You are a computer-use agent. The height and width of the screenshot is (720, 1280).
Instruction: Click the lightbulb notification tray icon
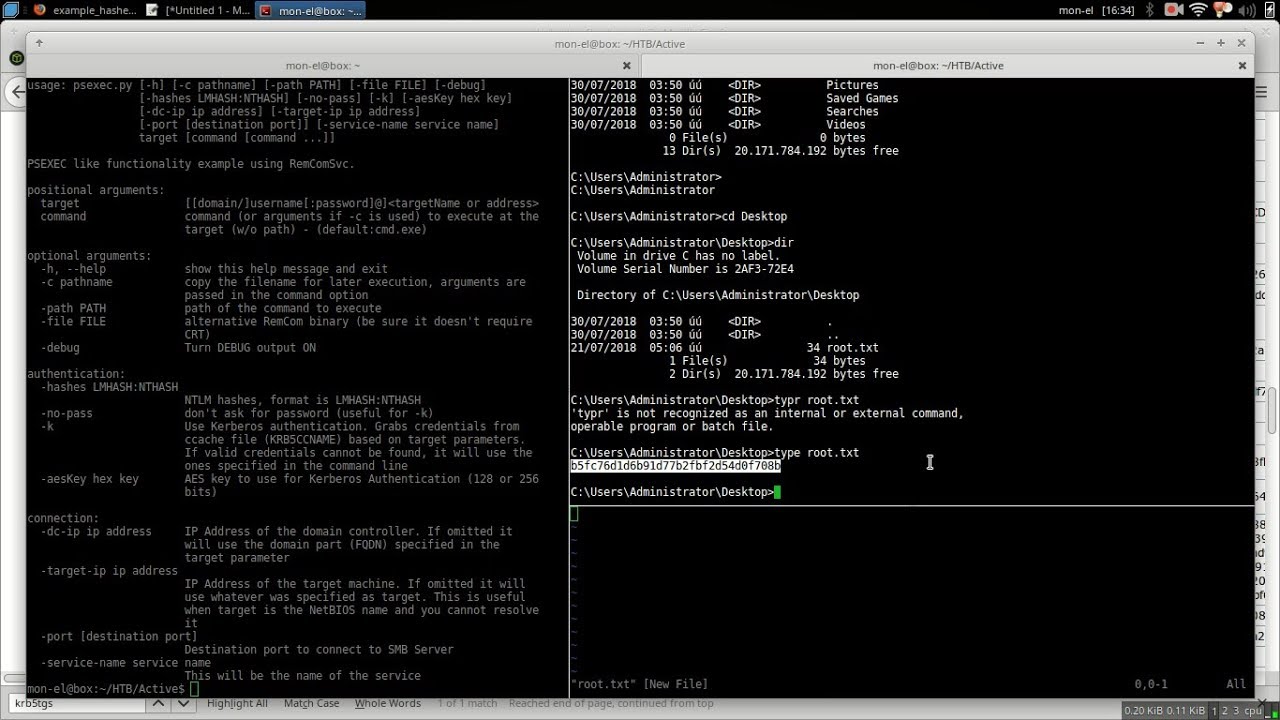(x=1222, y=10)
